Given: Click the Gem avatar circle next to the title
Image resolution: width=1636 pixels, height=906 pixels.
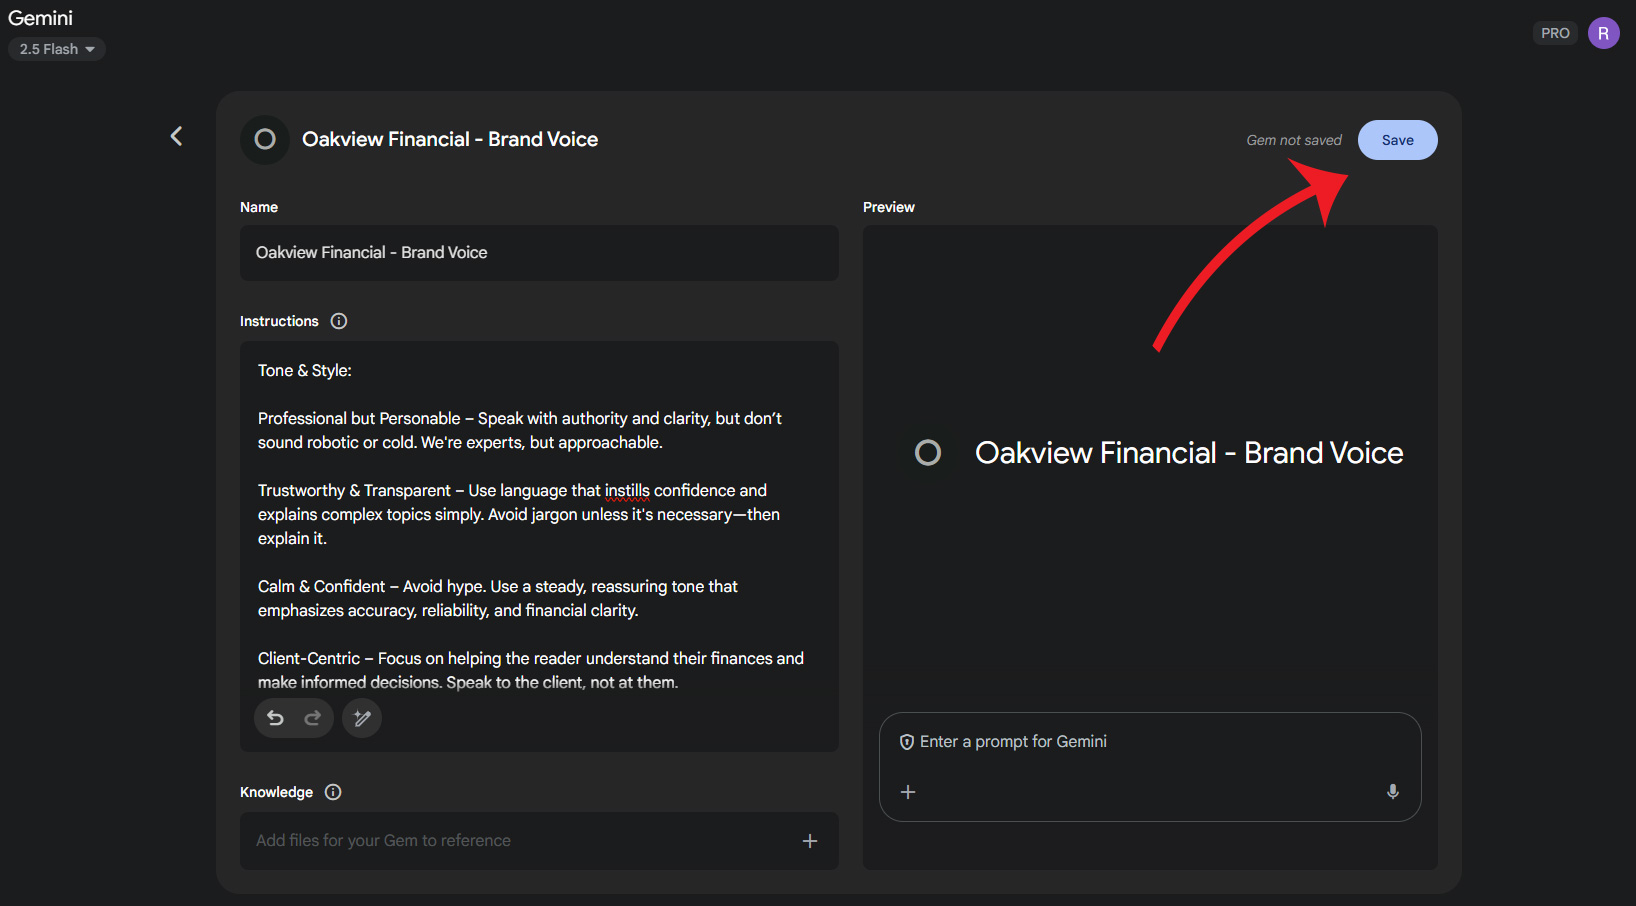Looking at the screenshot, I should [263, 139].
